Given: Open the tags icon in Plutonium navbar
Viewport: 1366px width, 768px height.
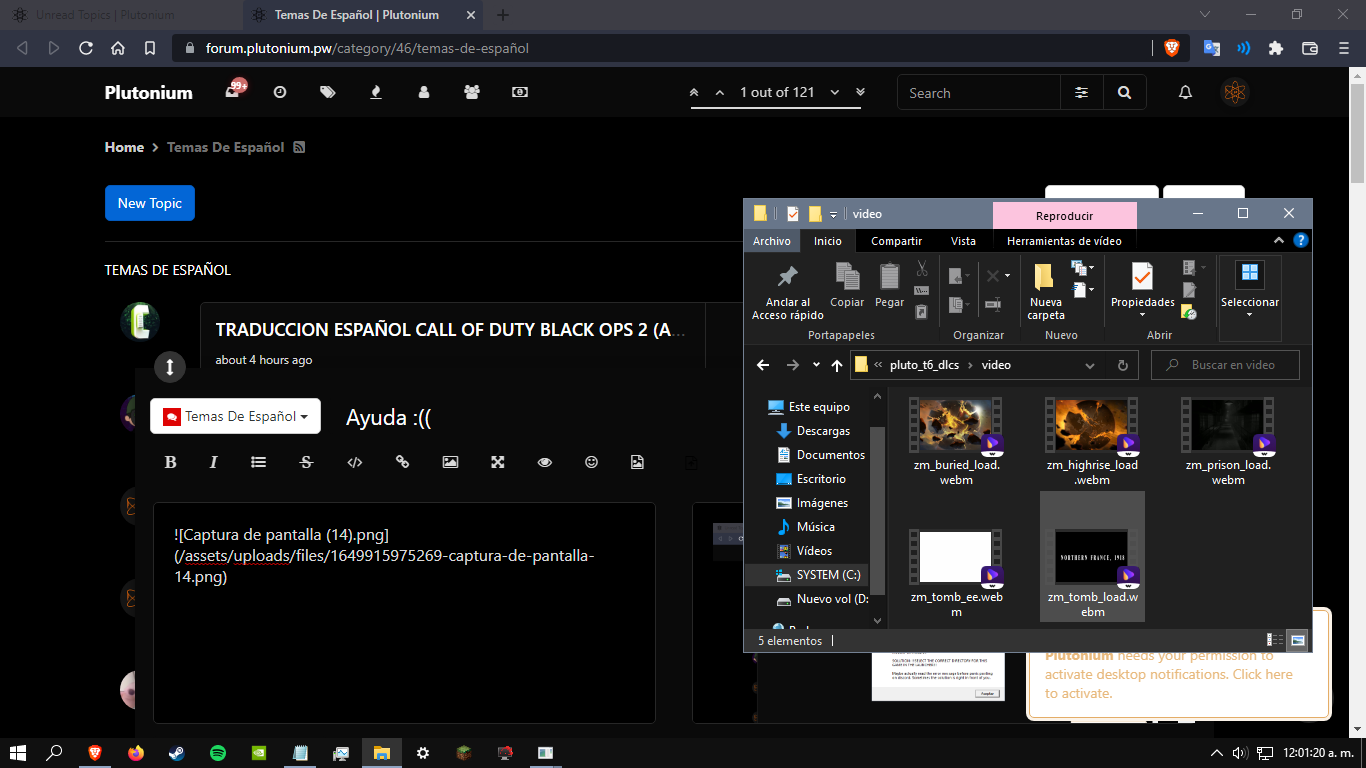Looking at the screenshot, I should click(328, 92).
